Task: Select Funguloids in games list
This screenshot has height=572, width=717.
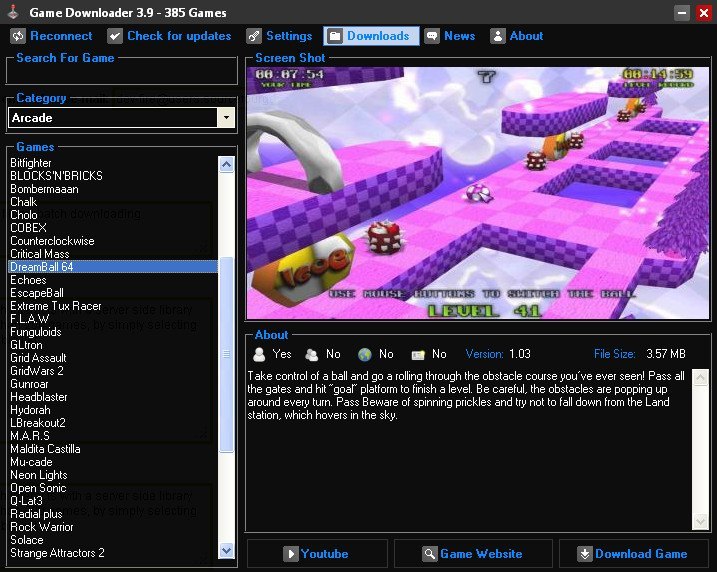Action: [113, 332]
